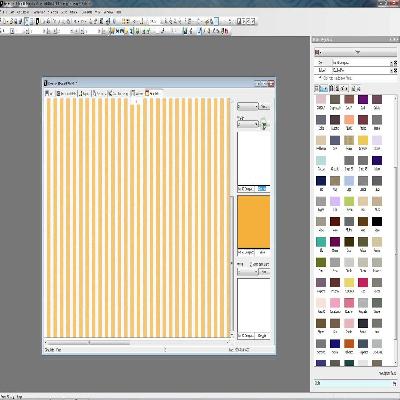
Task: Choose the peach-orange swatch in the palette
Action: [349, 120]
